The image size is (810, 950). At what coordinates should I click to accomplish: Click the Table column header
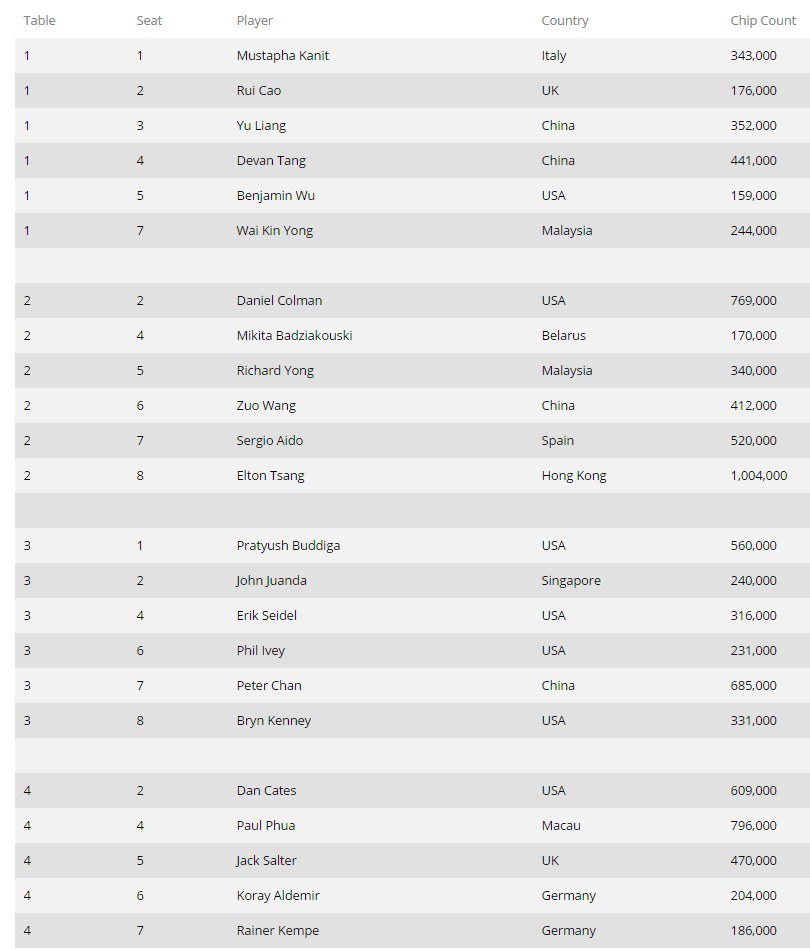(40, 20)
